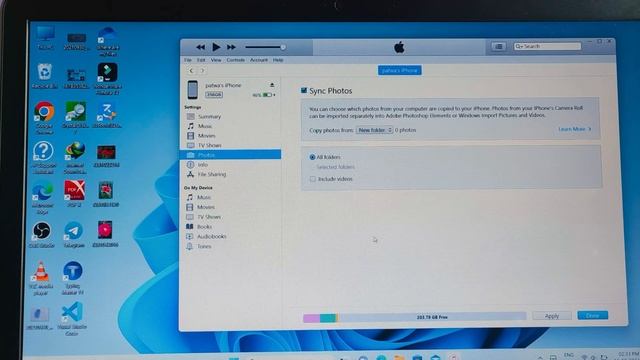The width and height of the screenshot is (640, 360).
Task: Open the Copy photos from dropdown
Action: pos(374,130)
